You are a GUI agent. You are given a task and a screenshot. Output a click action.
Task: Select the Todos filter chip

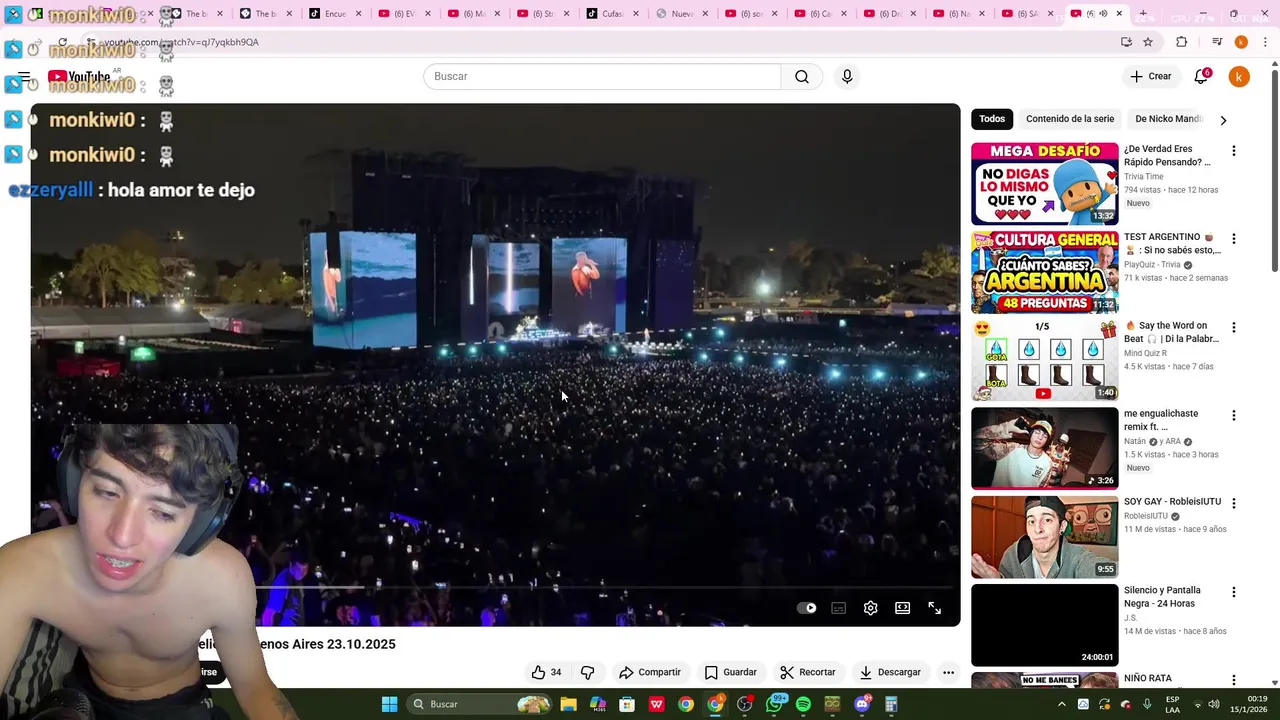click(x=992, y=119)
